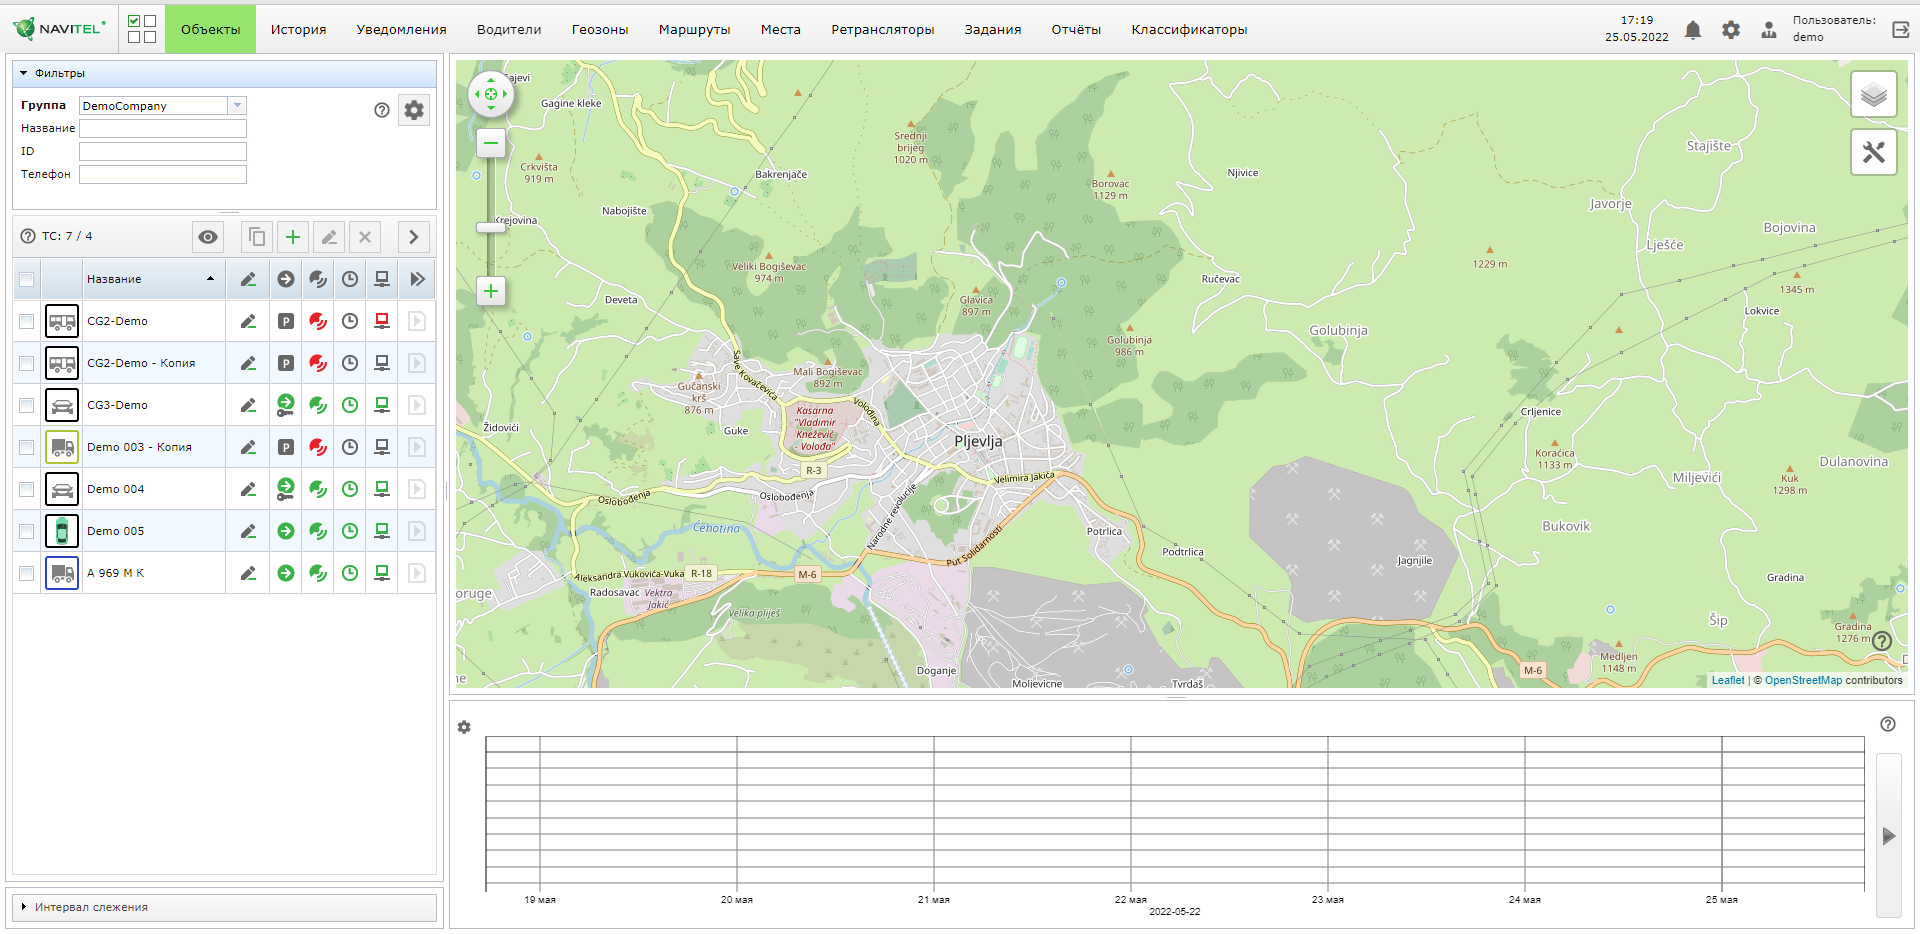Open the map layers selector
The width and height of the screenshot is (1920, 934).
click(1873, 95)
